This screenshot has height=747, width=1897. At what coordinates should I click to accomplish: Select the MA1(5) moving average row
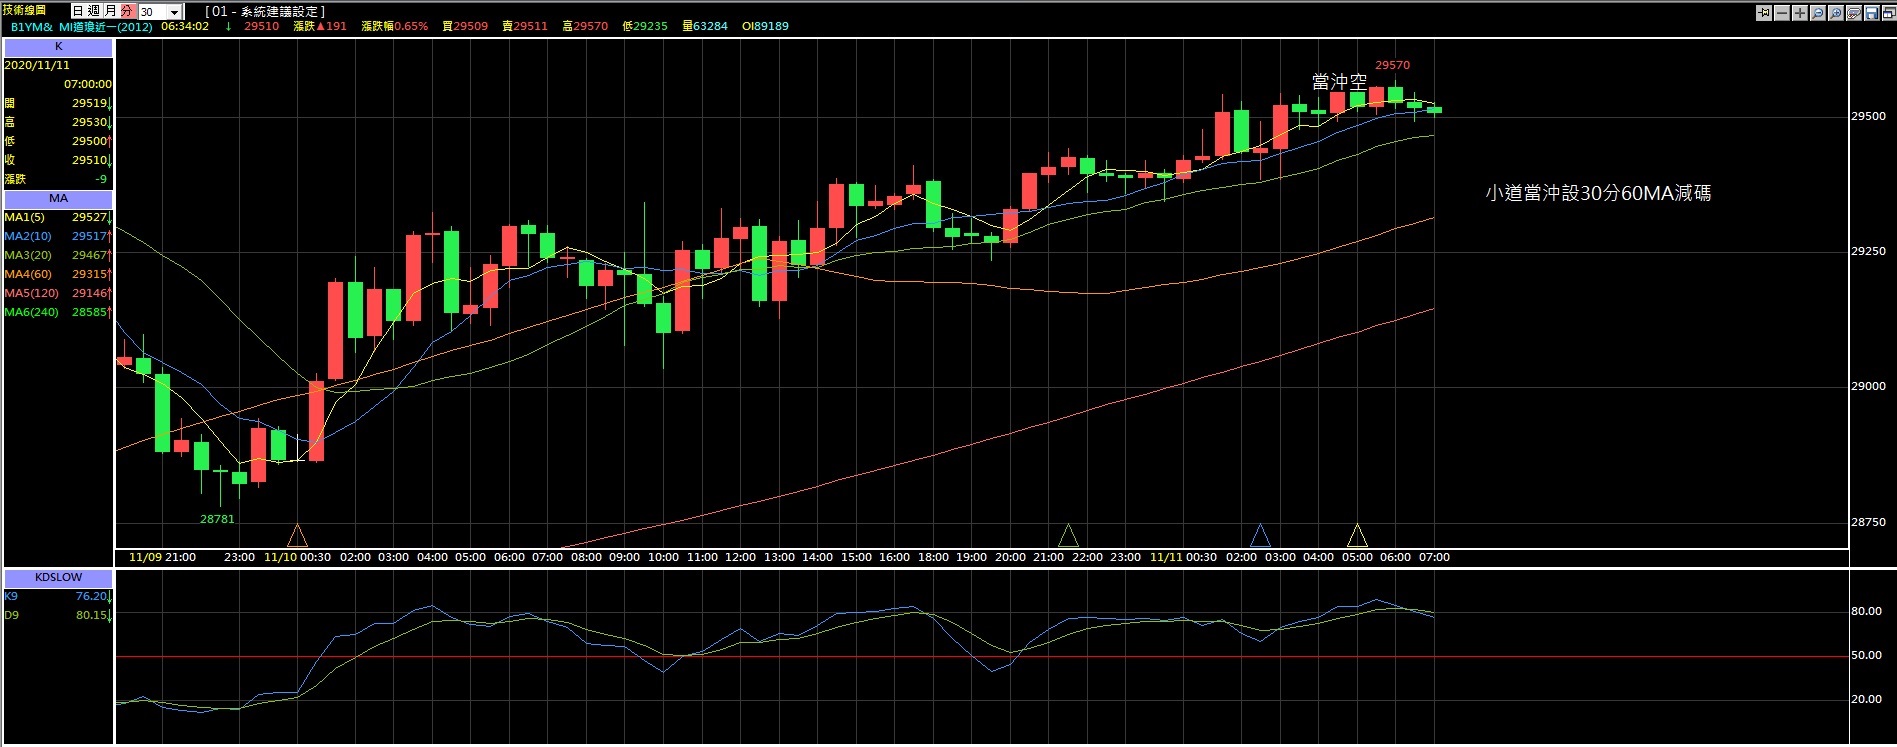[58, 217]
